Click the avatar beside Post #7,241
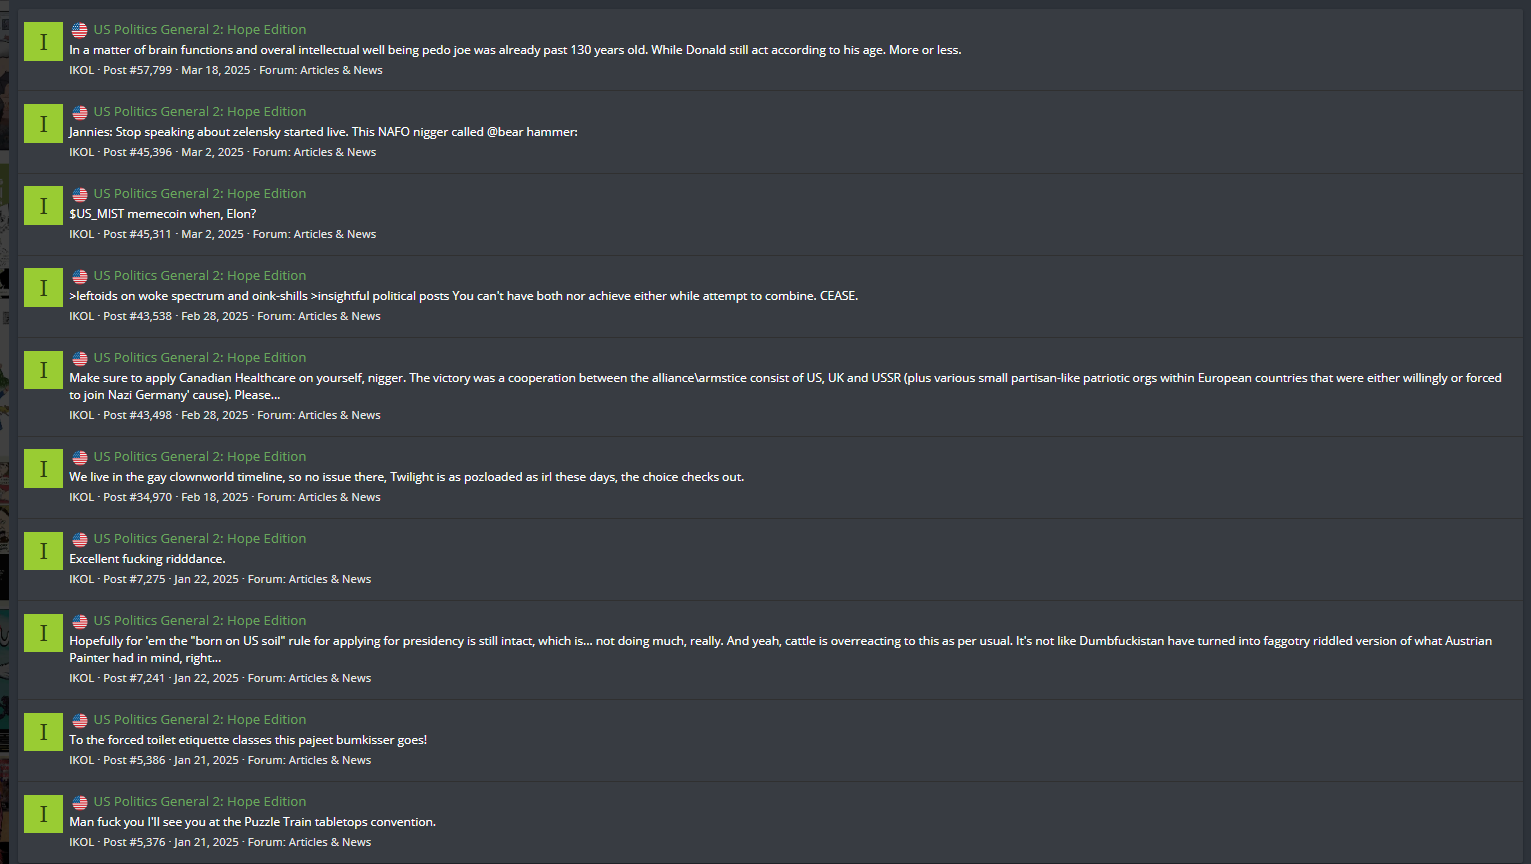Viewport: 1531px width, 864px height. pyautogui.click(x=43, y=633)
